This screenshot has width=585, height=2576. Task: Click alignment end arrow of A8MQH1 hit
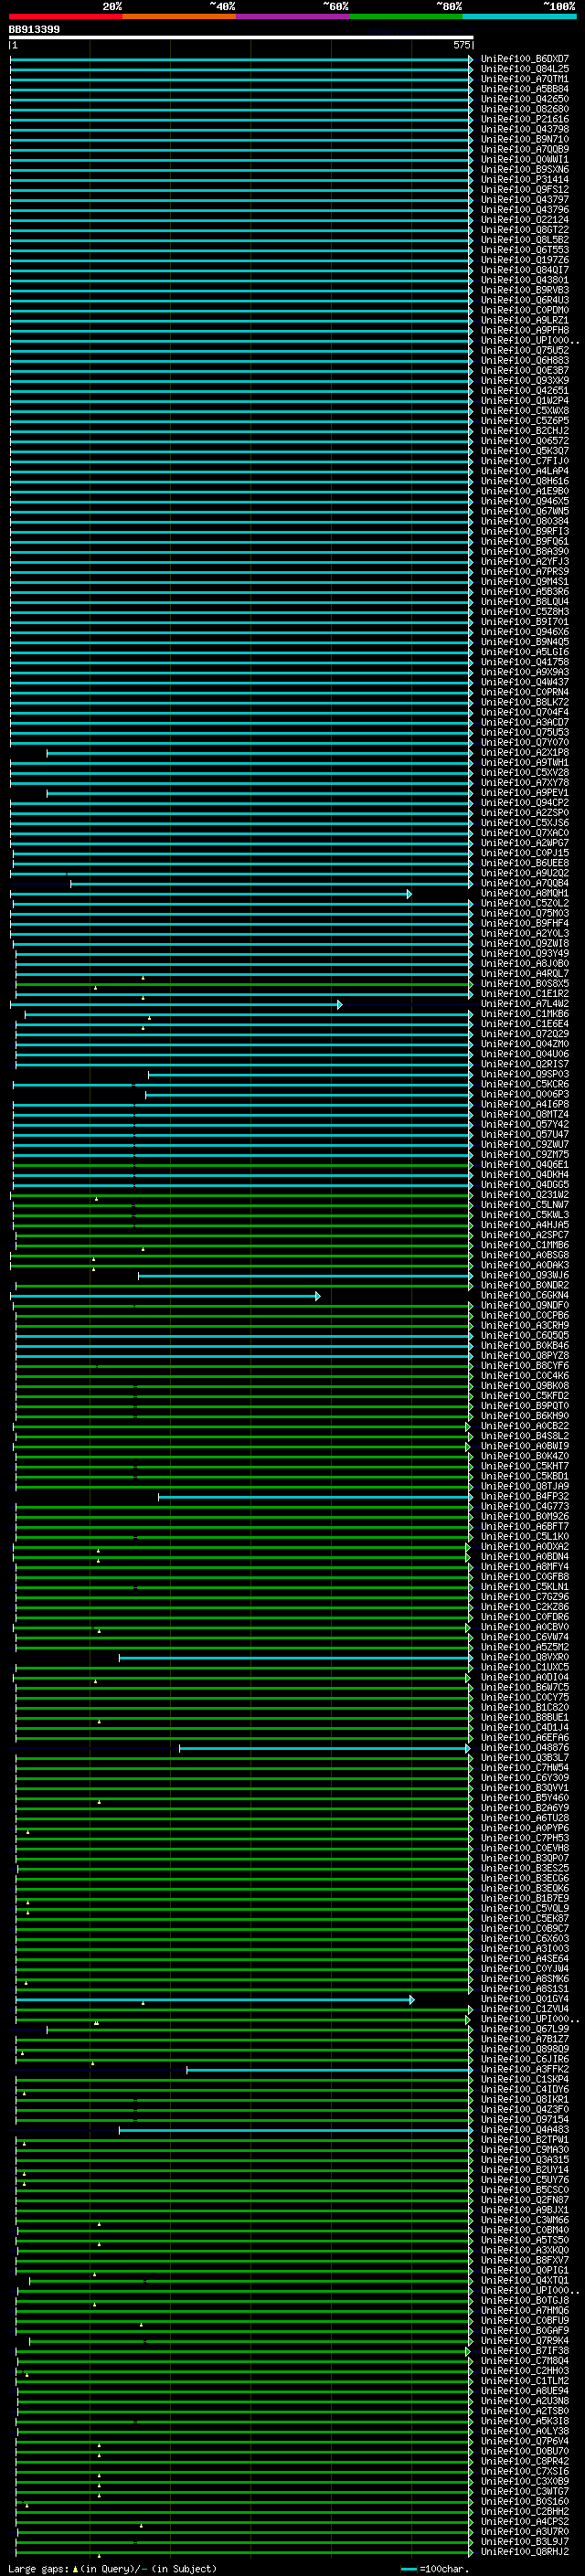coord(409,894)
